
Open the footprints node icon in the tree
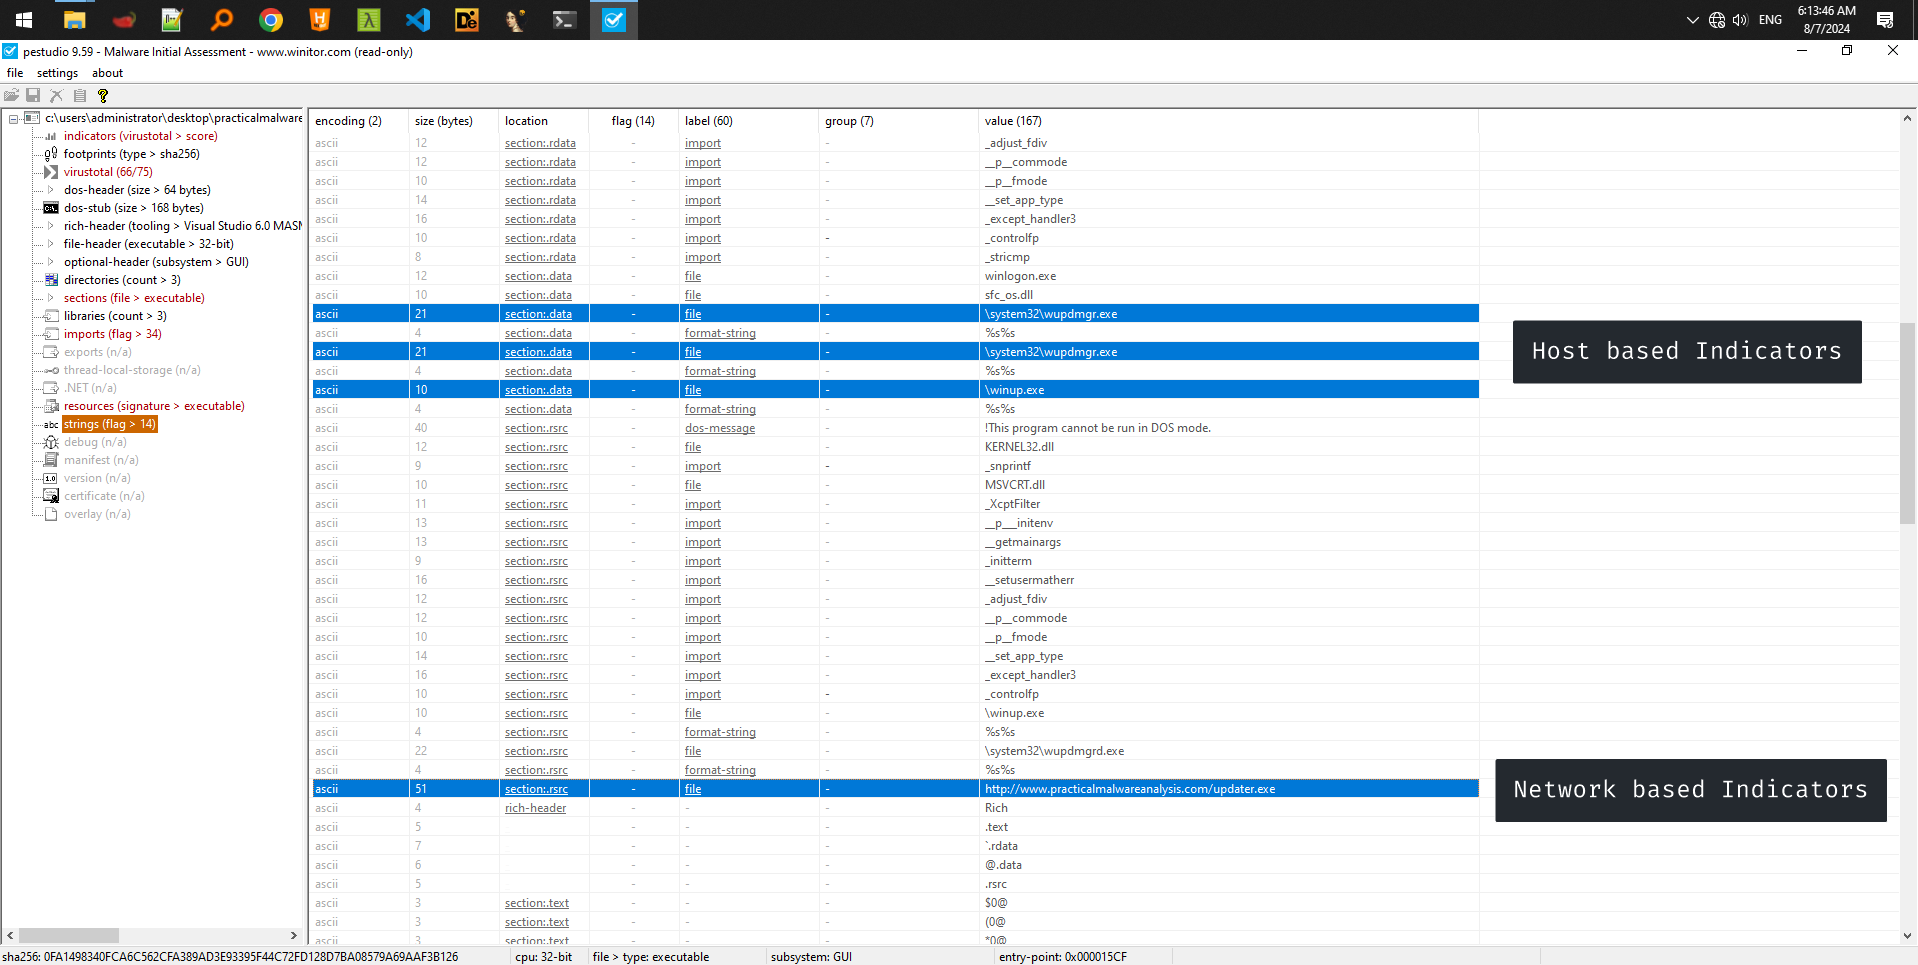pos(51,154)
